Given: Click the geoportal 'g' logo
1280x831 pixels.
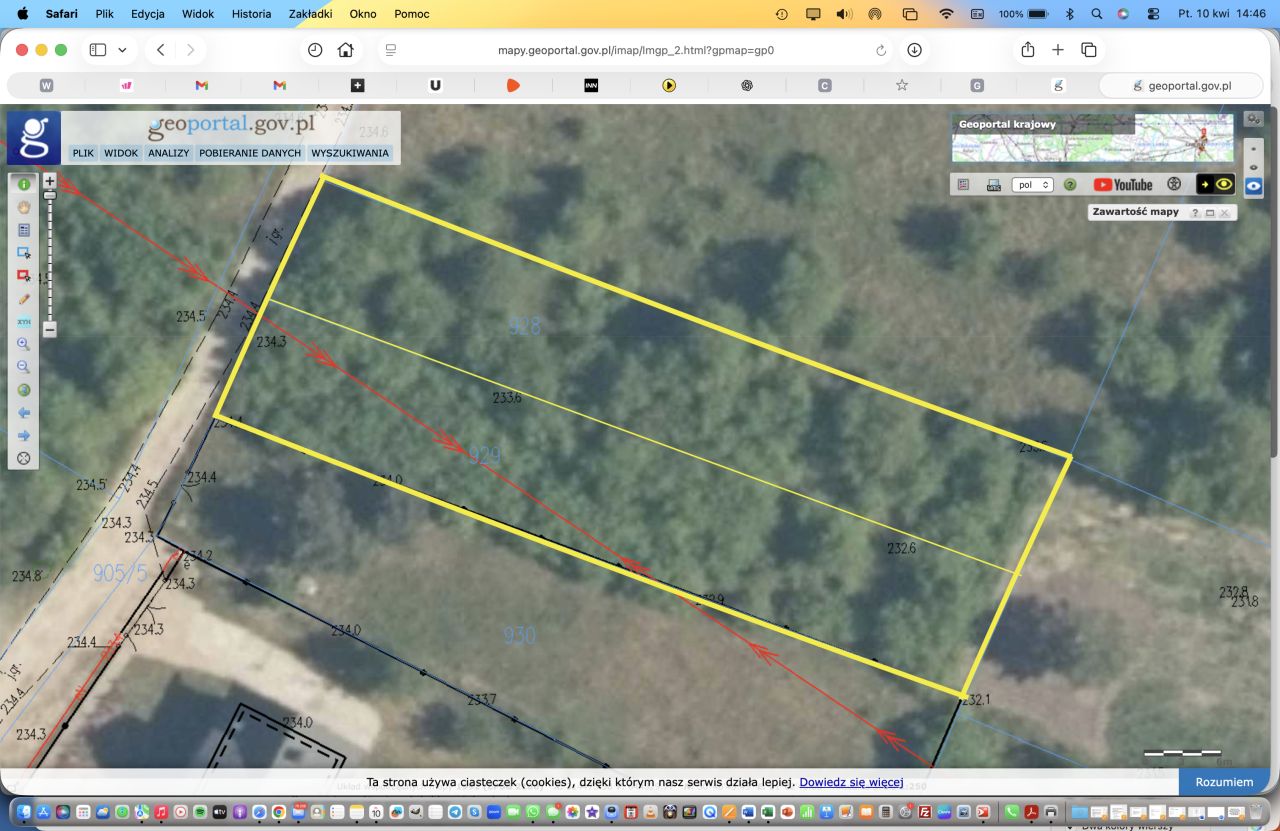Looking at the screenshot, I should click(34, 137).
